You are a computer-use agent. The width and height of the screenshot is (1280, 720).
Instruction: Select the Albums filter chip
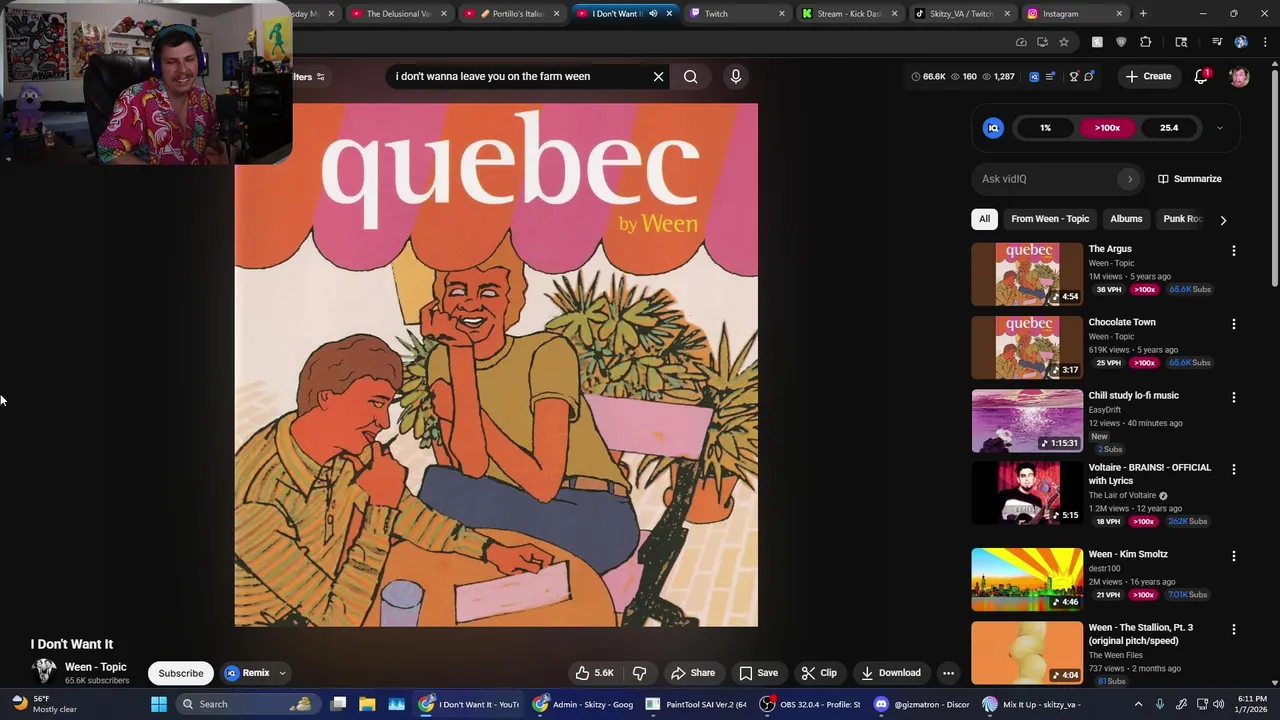click(1126, 219)
